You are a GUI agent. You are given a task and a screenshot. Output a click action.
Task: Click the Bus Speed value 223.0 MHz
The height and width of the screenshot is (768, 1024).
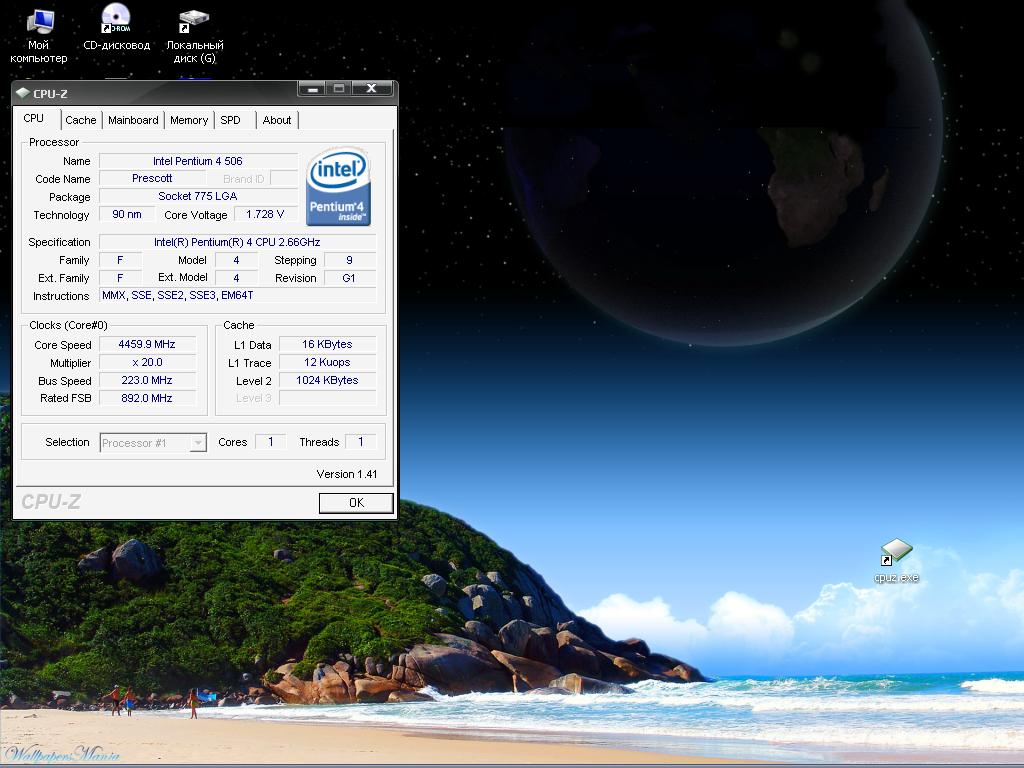click(147, 380)
